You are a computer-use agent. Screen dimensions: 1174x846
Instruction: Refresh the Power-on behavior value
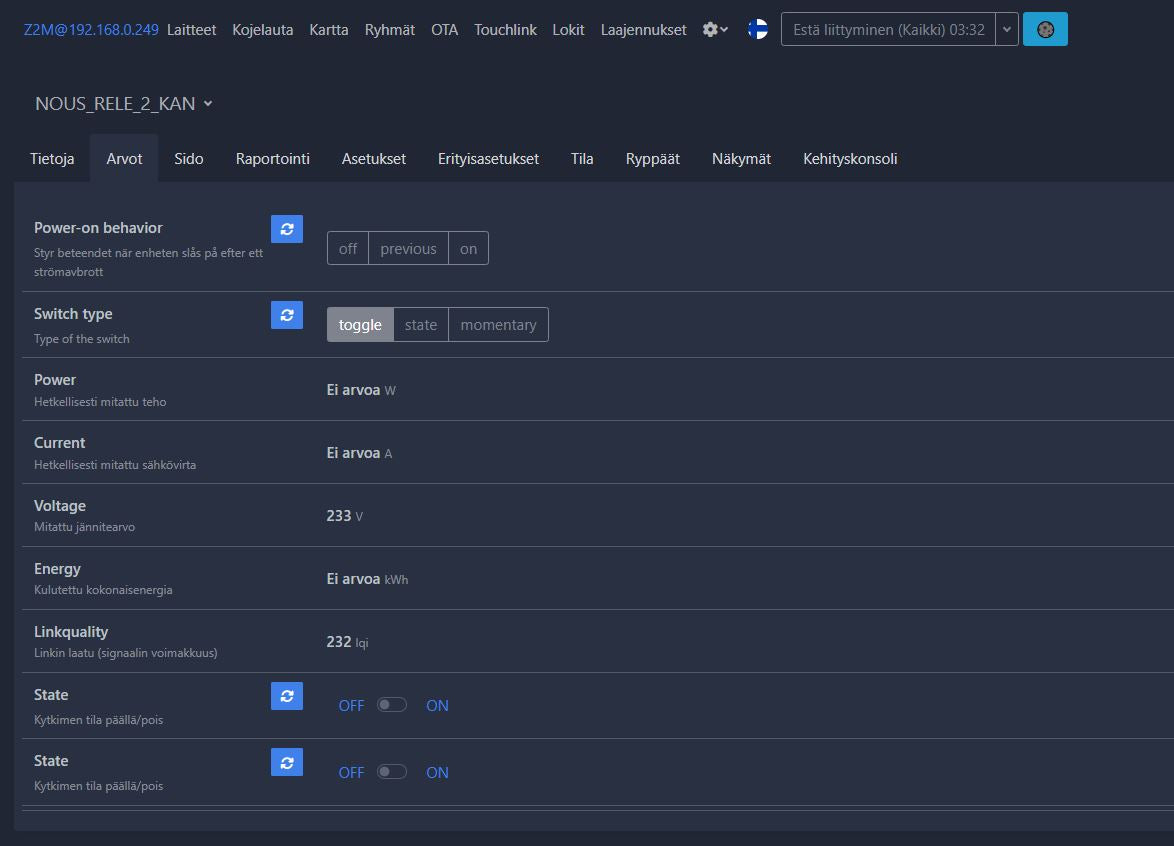point(287,229)
